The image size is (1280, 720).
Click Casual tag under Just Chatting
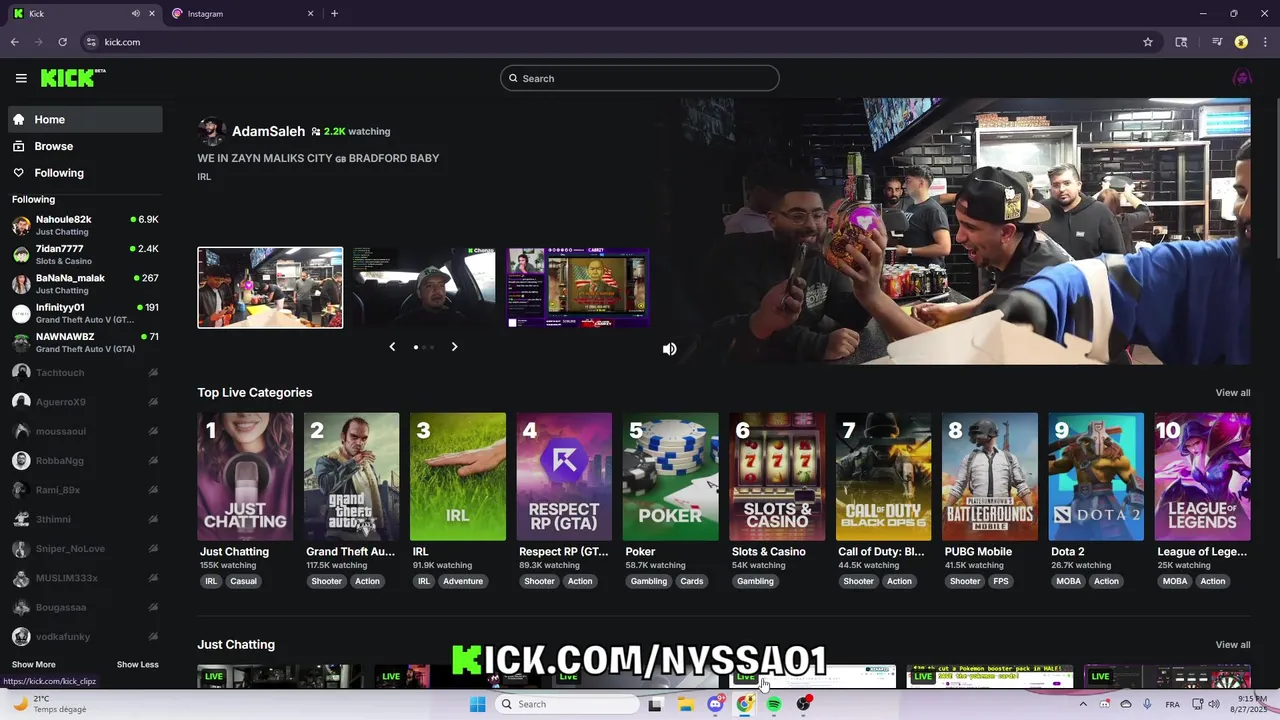click(243, 581)
